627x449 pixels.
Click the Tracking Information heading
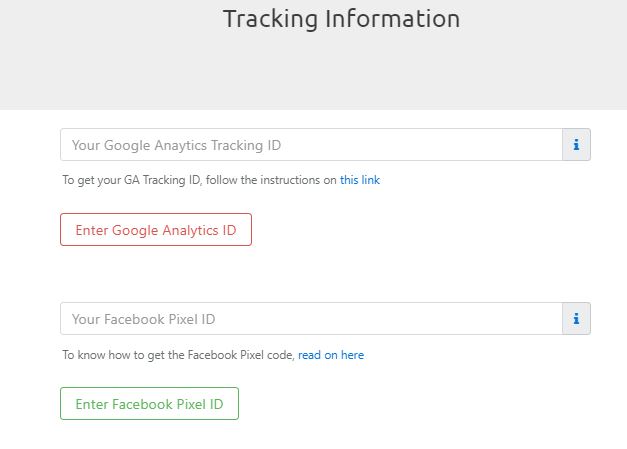[341, 19]
